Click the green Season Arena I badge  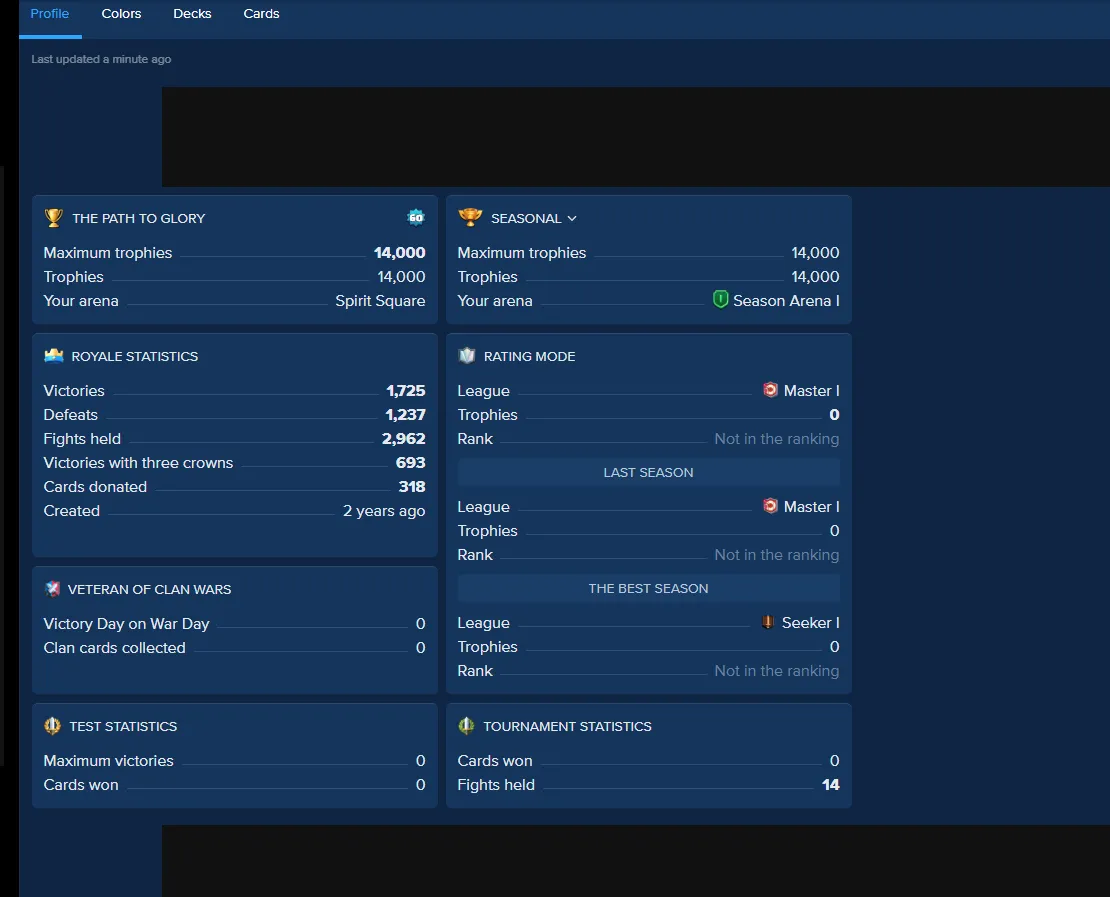point(720,299)
